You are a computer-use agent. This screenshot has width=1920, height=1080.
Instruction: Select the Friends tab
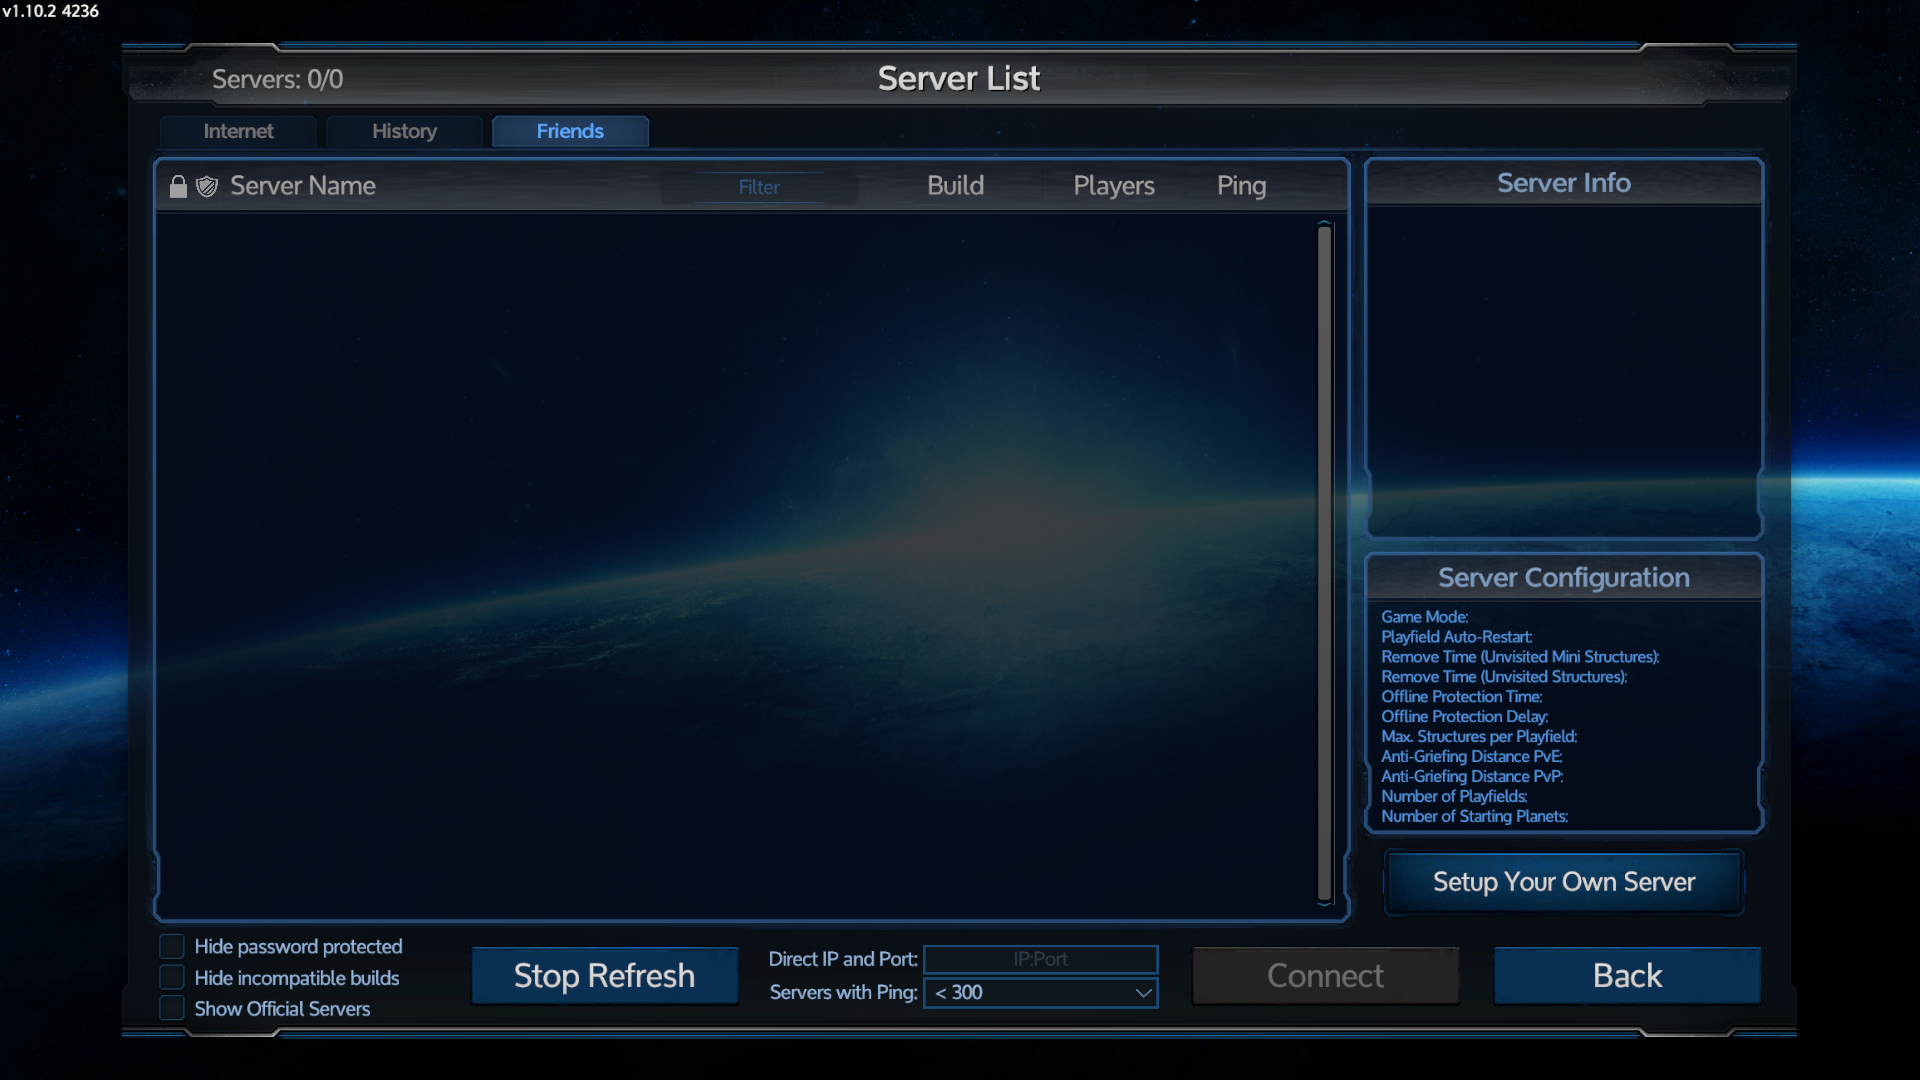[x=570, y=131]
